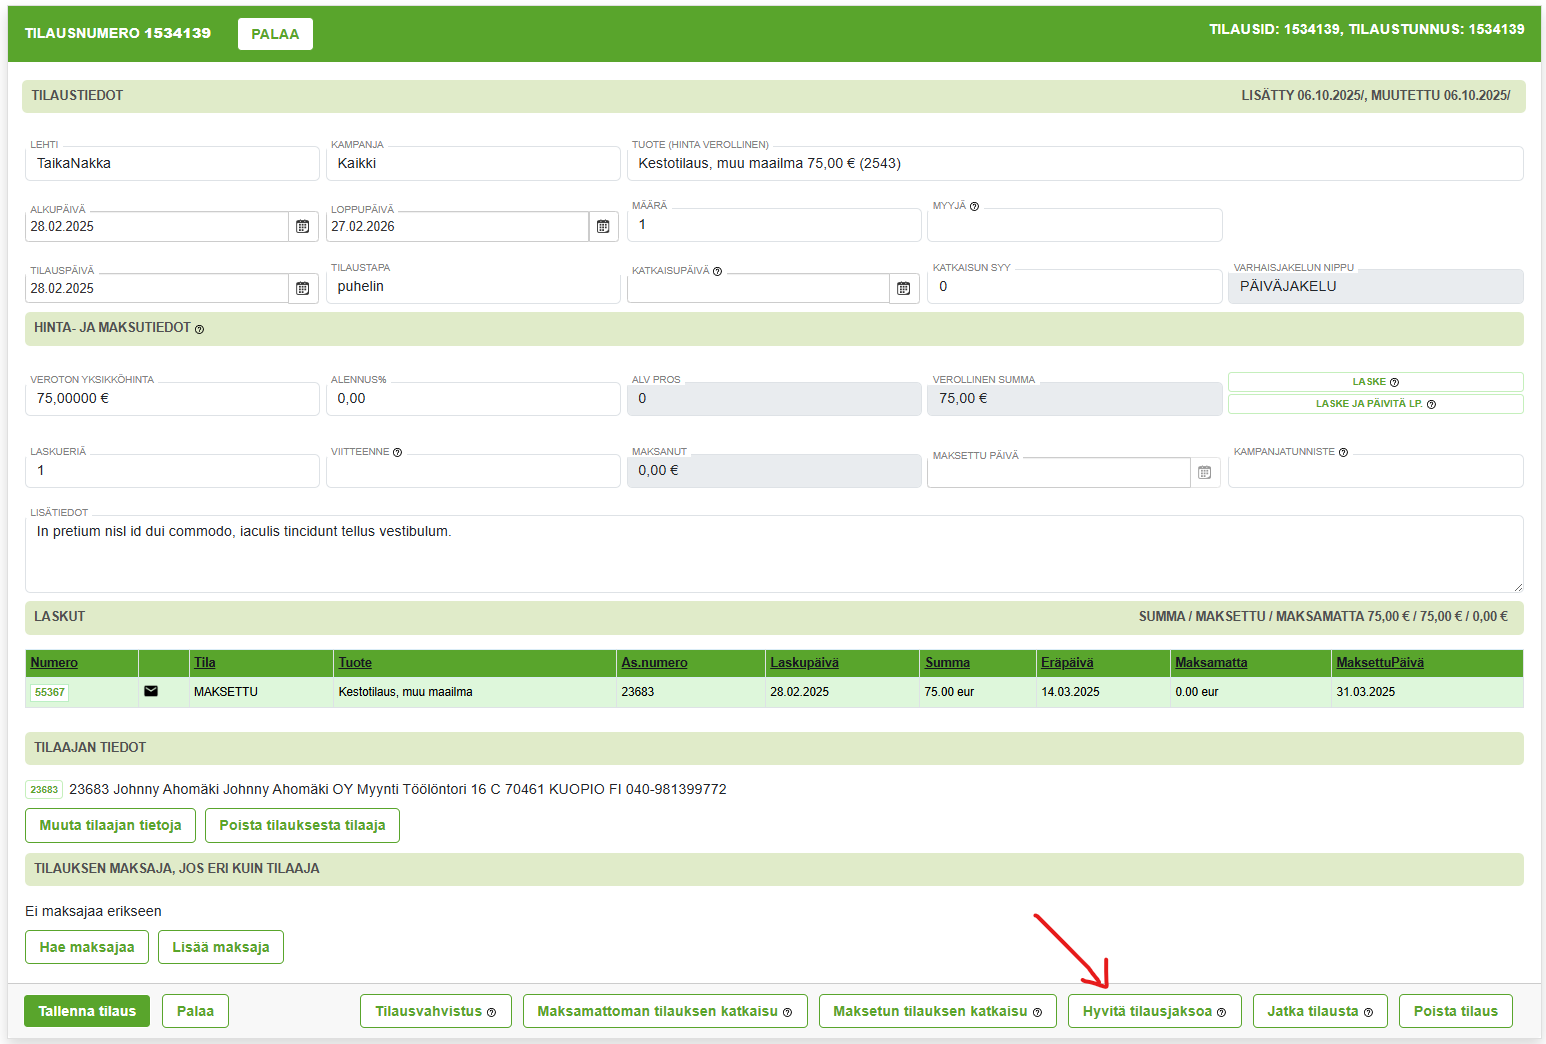Sort invoices by Eräpäivä column
This screenshot has height=1044, width=1546.
tap(1067, 663)
